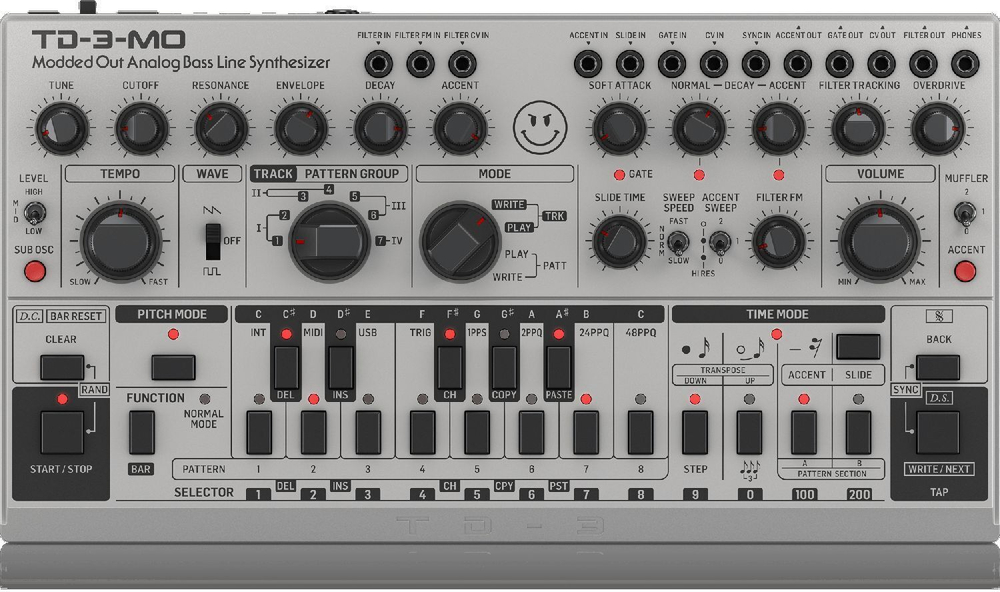Toggle the ACCENT SWEEP switch
The width and height of the screenshot is (1000, 592).
(719, 242)
